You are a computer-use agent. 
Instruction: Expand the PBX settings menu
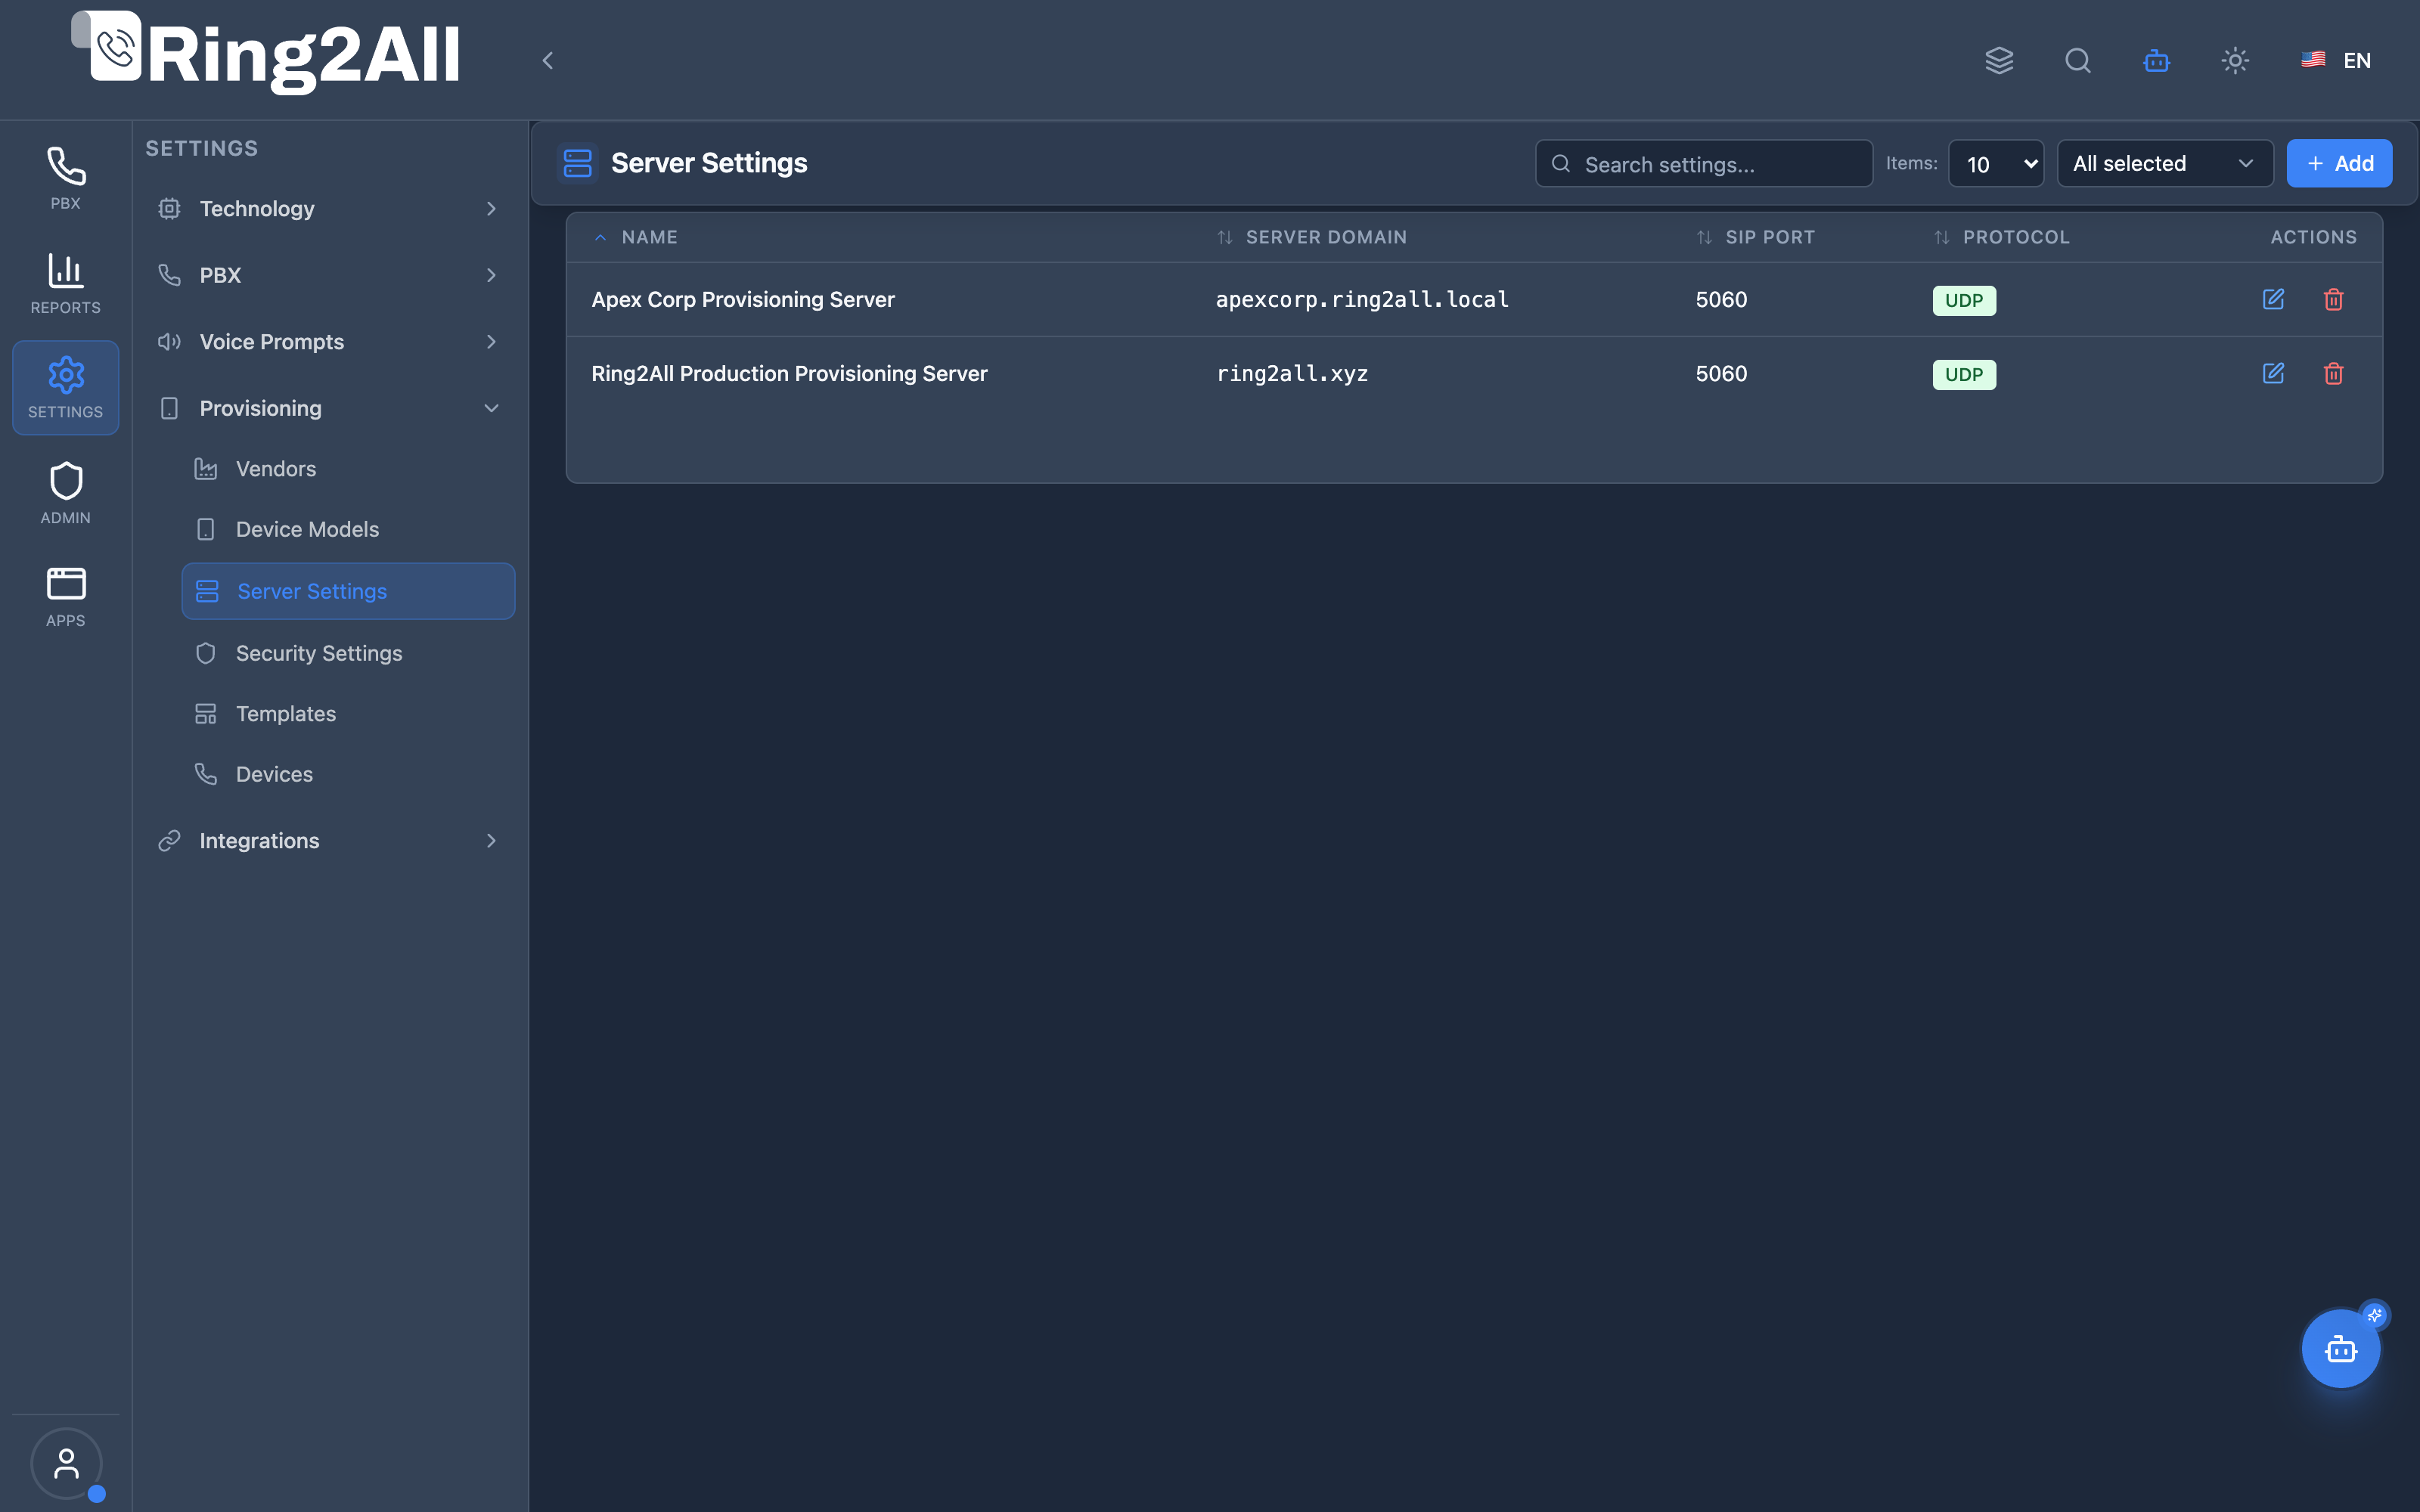pyautogui.click(x=329, y=275)
